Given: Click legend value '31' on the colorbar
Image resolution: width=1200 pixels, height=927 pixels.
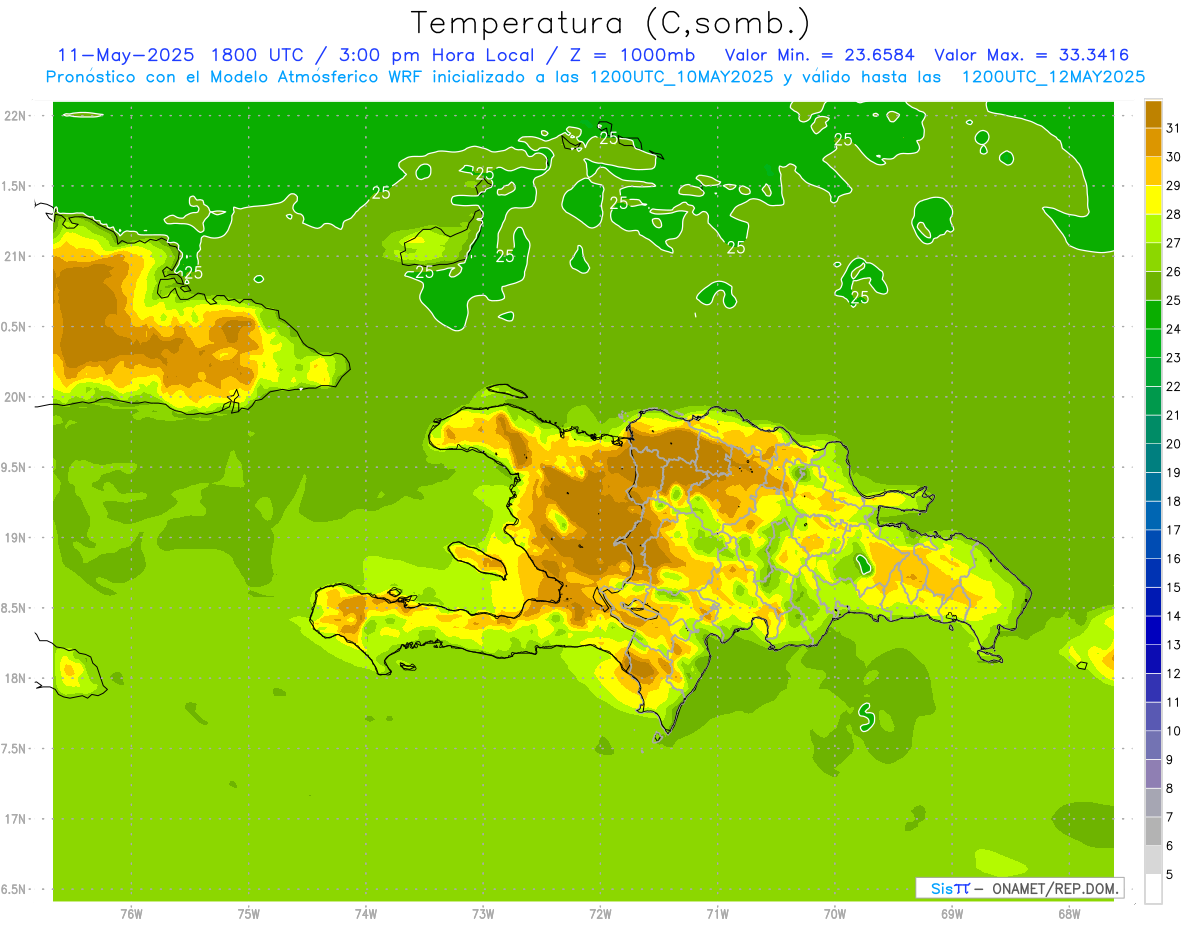Looking at the screenshot, I should point(1173,128).
